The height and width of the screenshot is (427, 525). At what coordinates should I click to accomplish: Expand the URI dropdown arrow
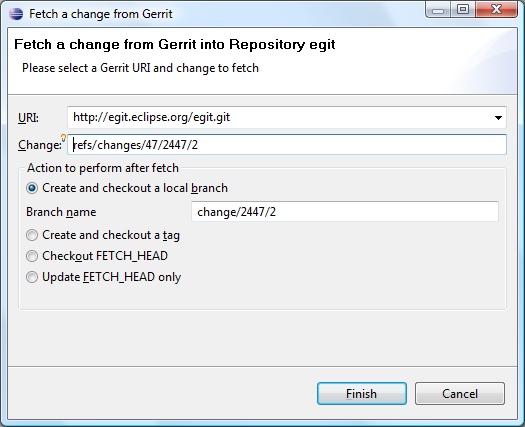coord(498,118)
